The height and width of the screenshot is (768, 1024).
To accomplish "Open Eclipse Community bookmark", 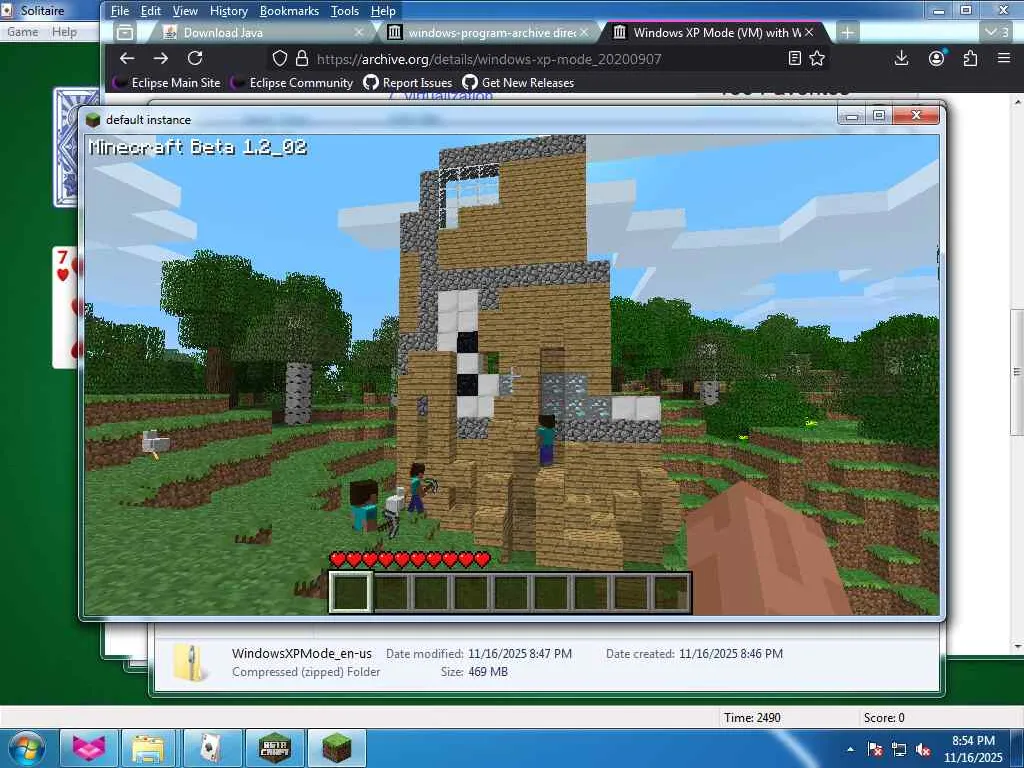I will tap(293, 83).
